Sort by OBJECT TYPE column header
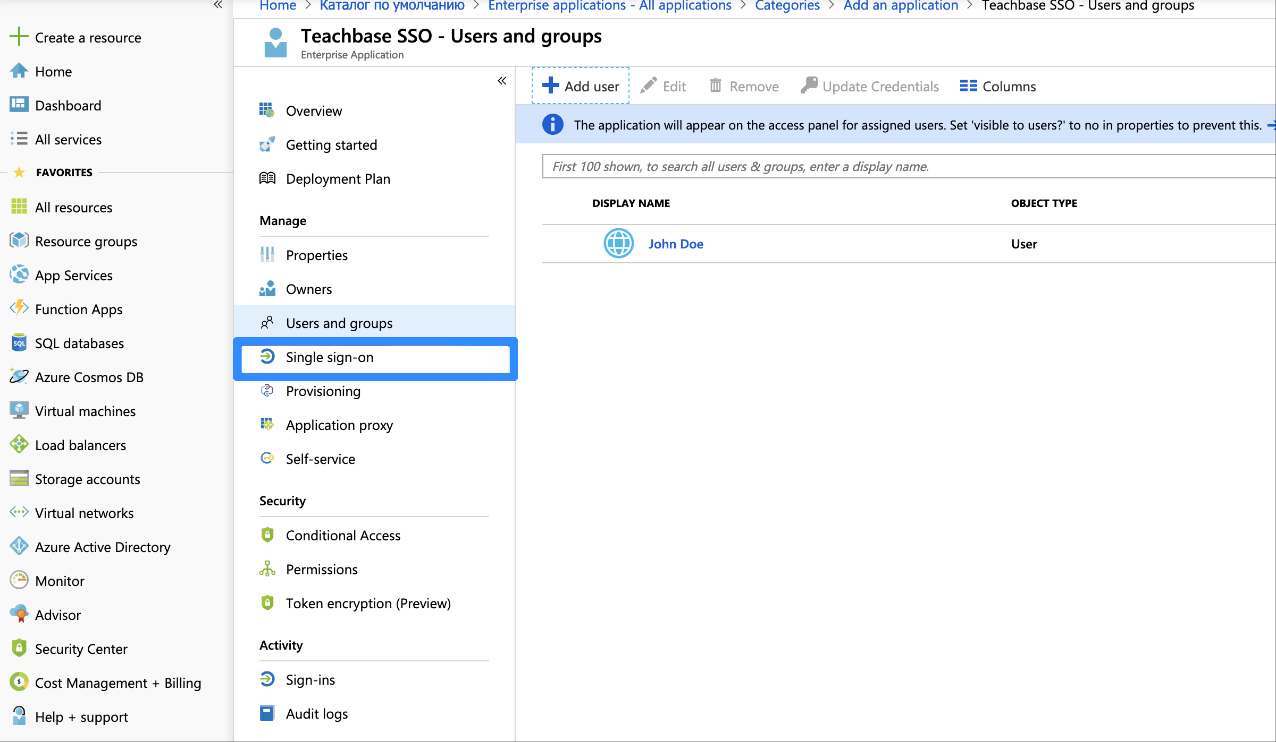The image size is (1276, 742). [x=1044, y=203]
